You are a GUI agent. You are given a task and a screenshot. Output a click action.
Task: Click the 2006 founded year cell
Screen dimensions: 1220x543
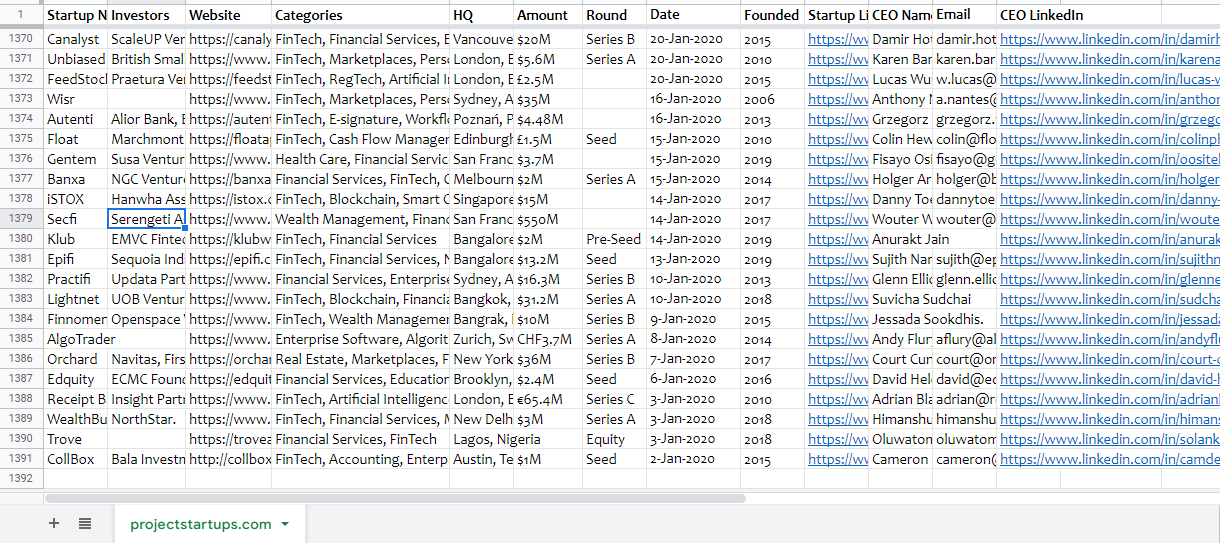772,99
